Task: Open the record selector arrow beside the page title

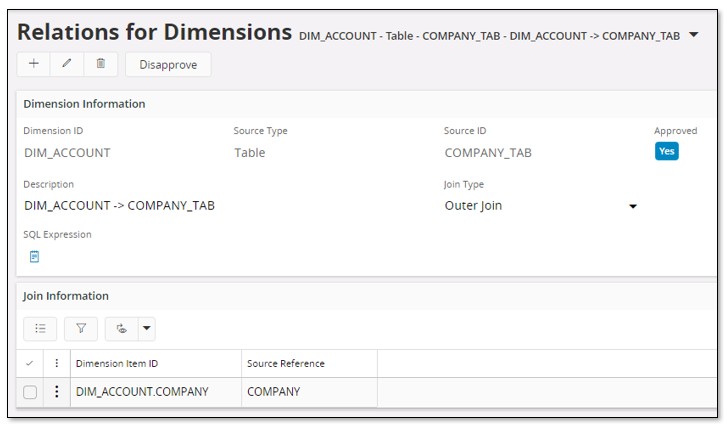Action: pyautogui.click(x=694, y=35)
